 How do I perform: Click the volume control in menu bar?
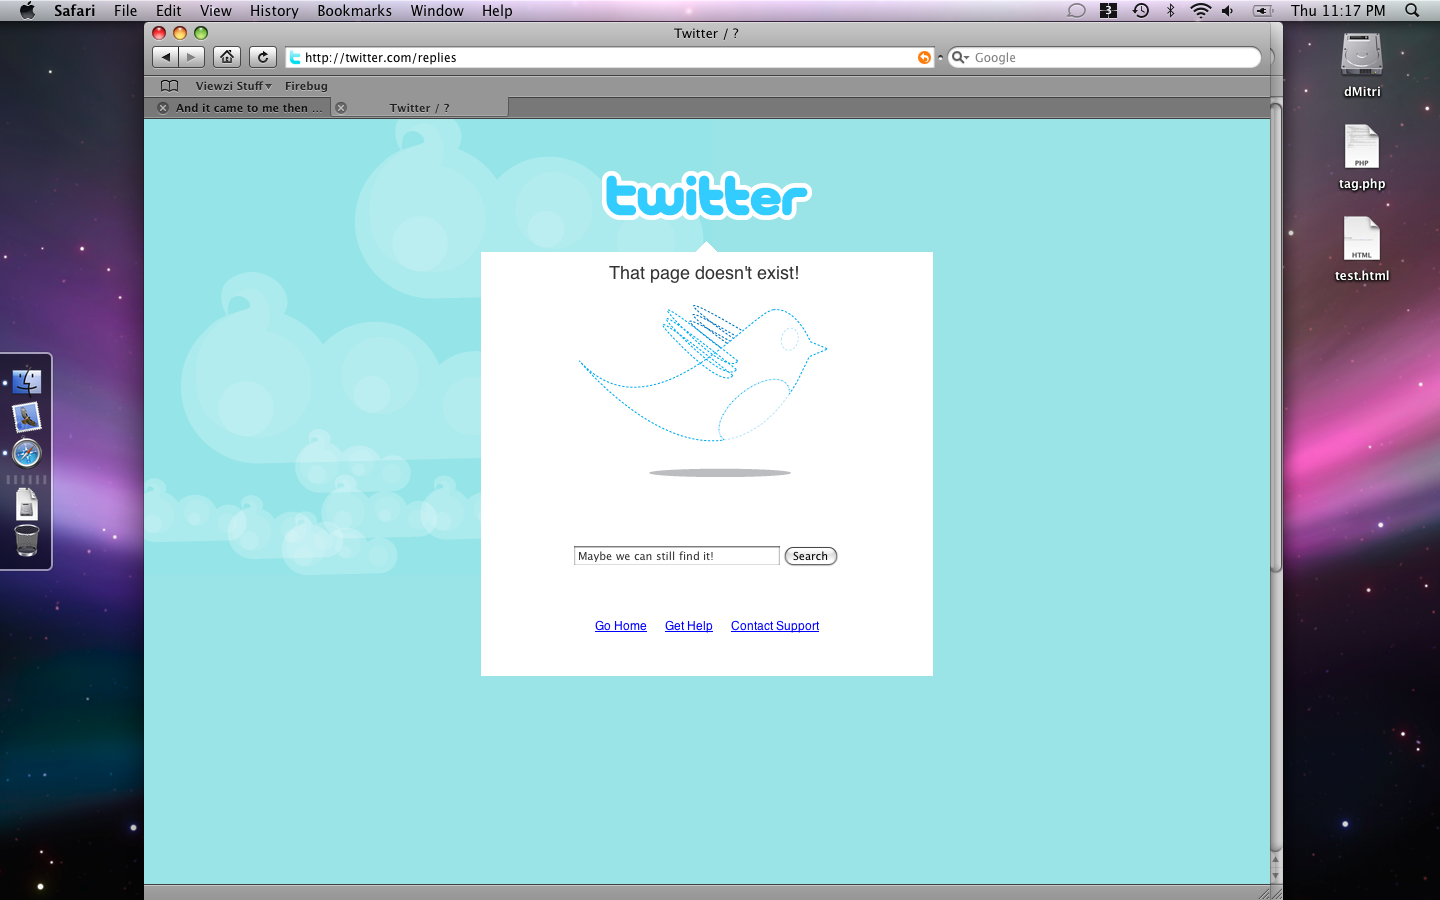(1227, 10)
